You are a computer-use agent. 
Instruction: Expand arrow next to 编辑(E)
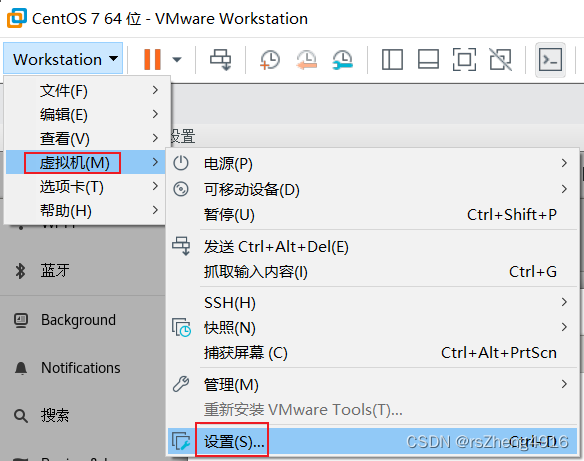pyautogui.click(x=155, y=114)
